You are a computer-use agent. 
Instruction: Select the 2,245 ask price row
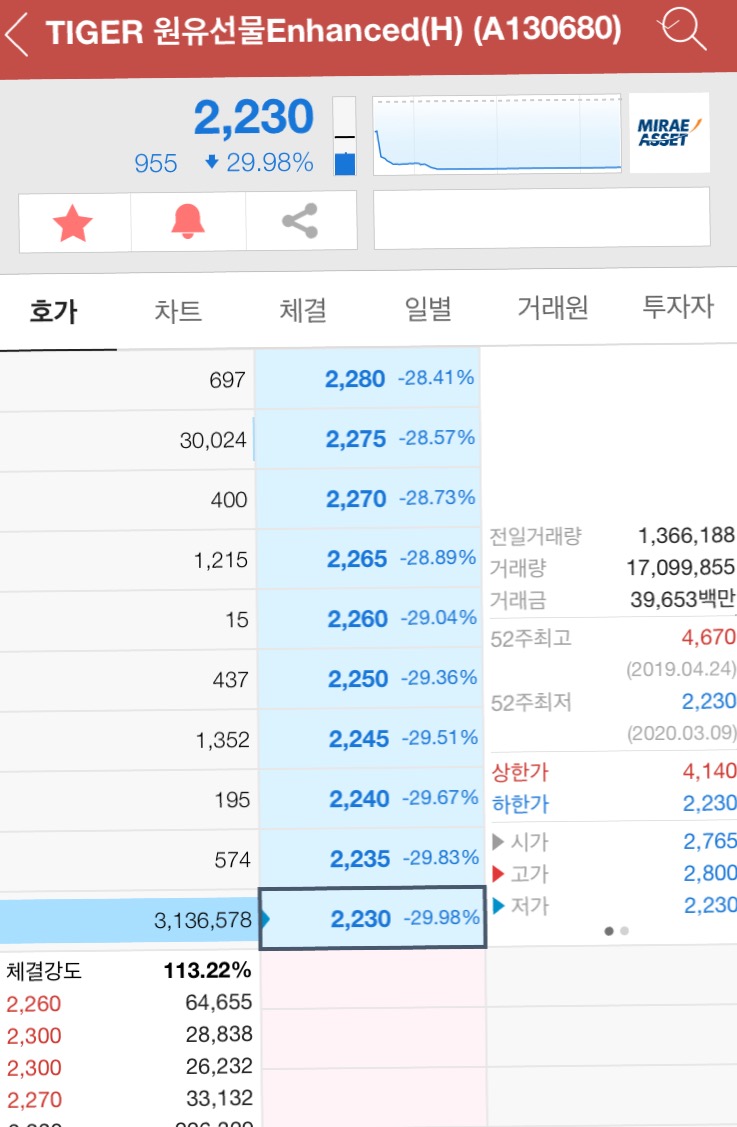370,739
